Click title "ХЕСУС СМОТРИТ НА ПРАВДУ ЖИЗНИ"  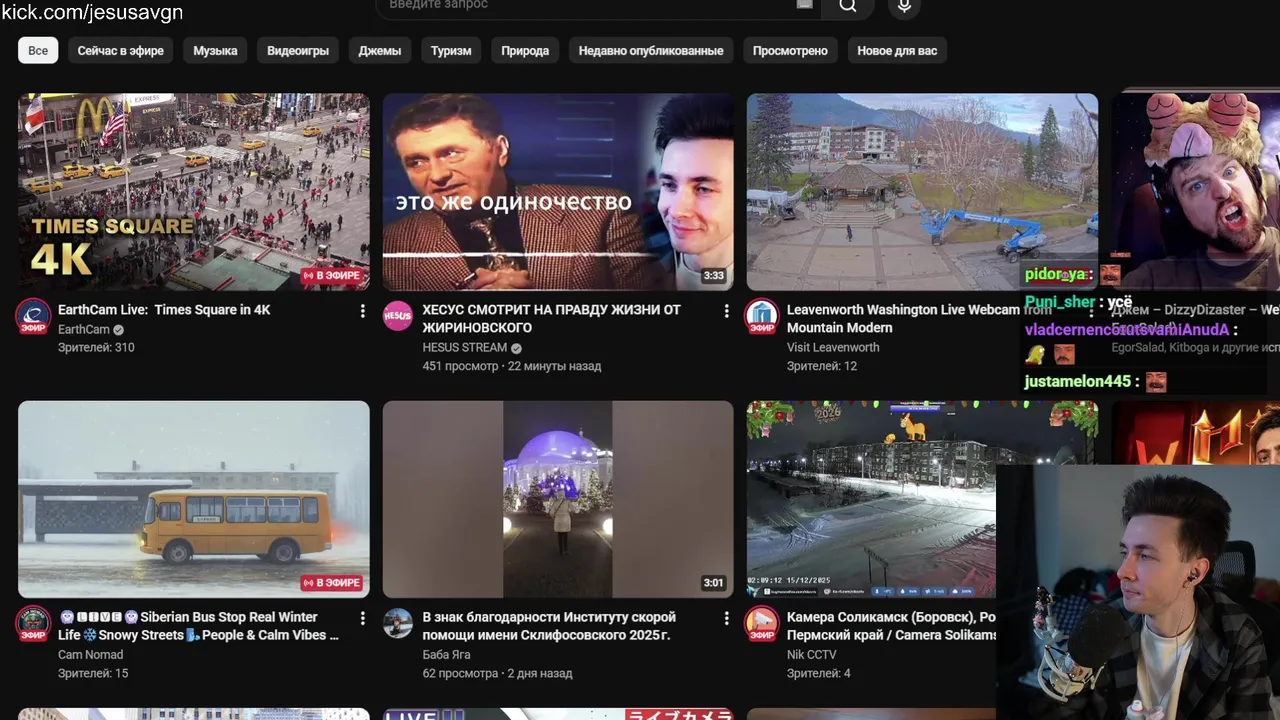click(551, 319)
